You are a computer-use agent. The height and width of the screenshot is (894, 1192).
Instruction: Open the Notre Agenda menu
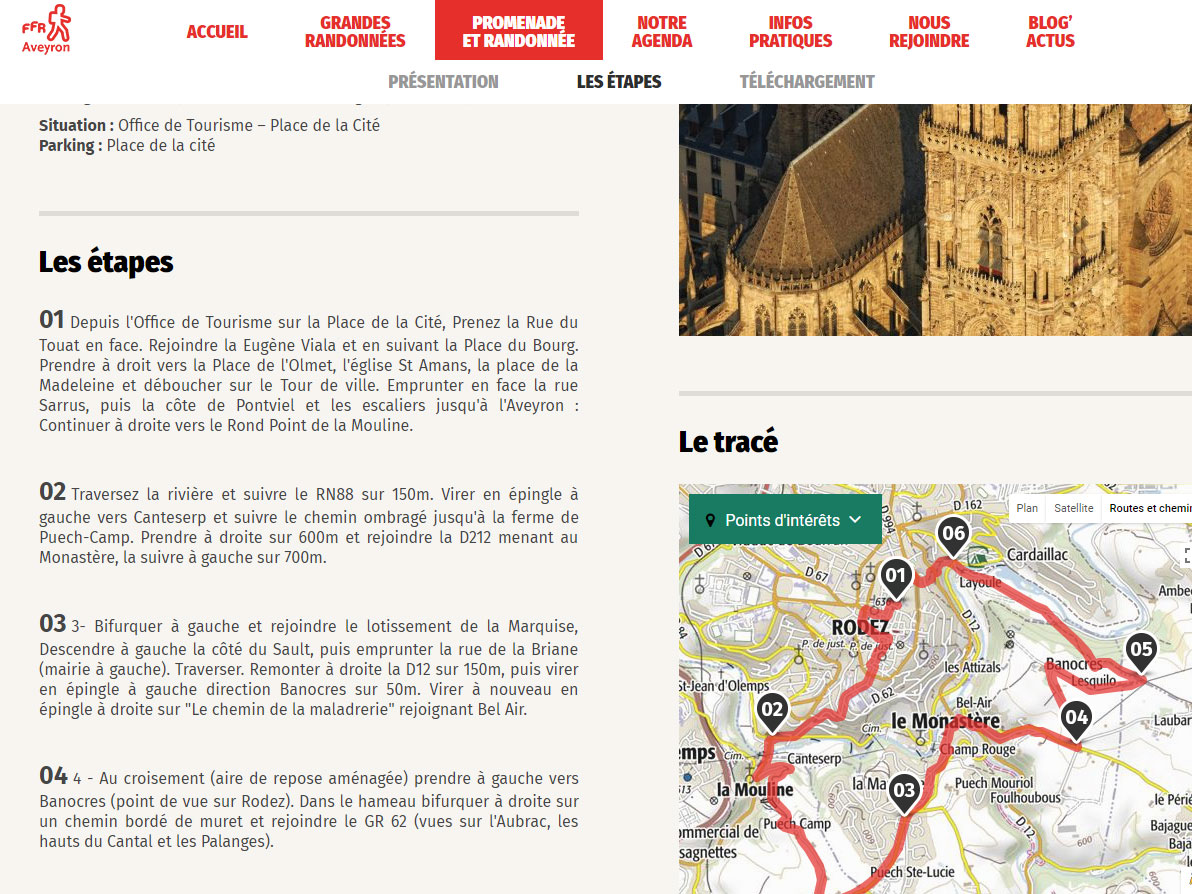pos(661,32)
